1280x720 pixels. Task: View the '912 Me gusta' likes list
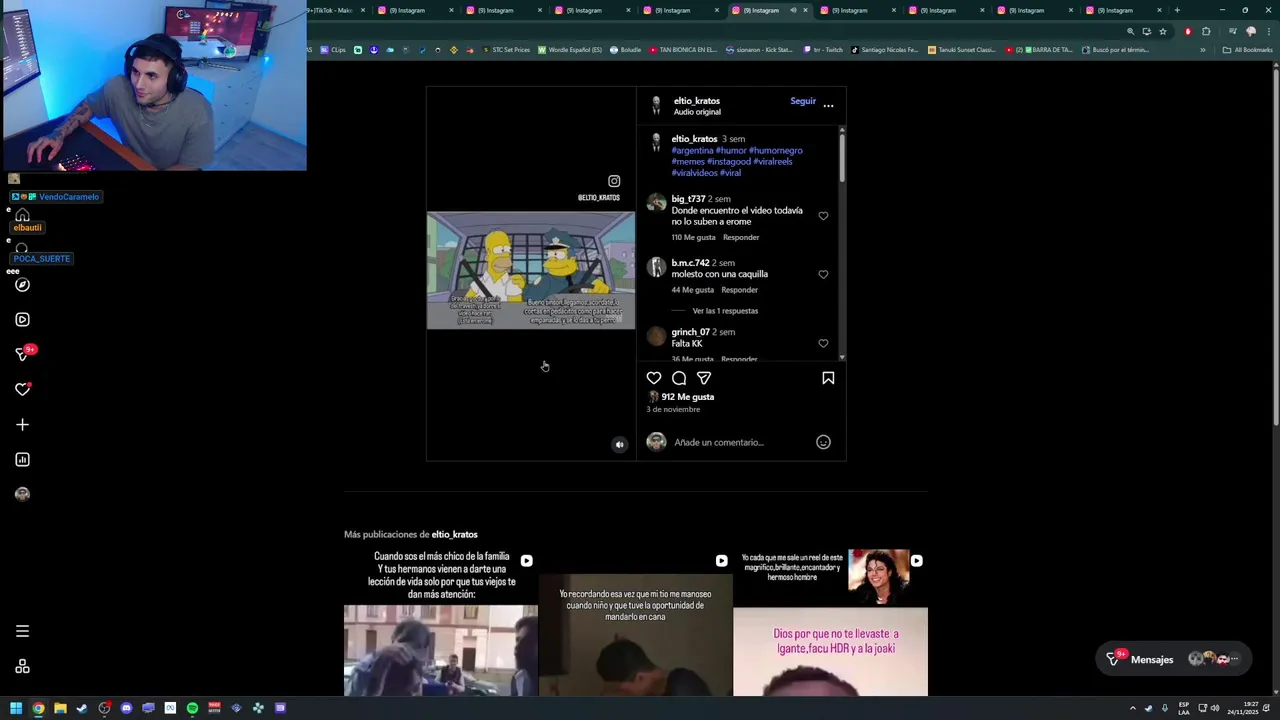(x=688, y=397)
